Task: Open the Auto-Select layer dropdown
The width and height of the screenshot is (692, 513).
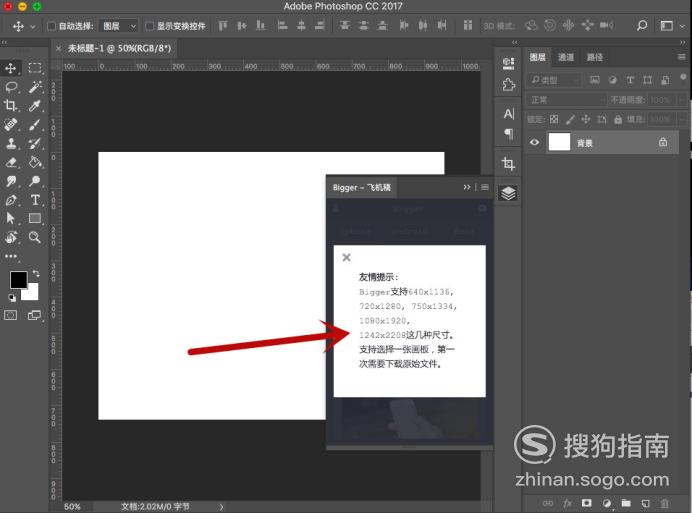Action: tap(119, 26)
